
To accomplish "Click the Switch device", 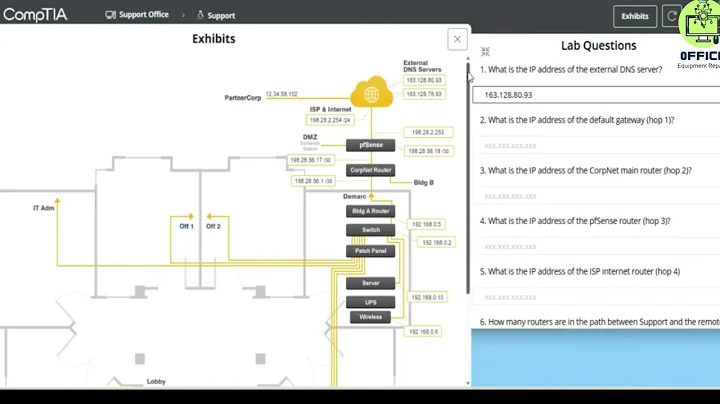I will (x=371, y=230).
